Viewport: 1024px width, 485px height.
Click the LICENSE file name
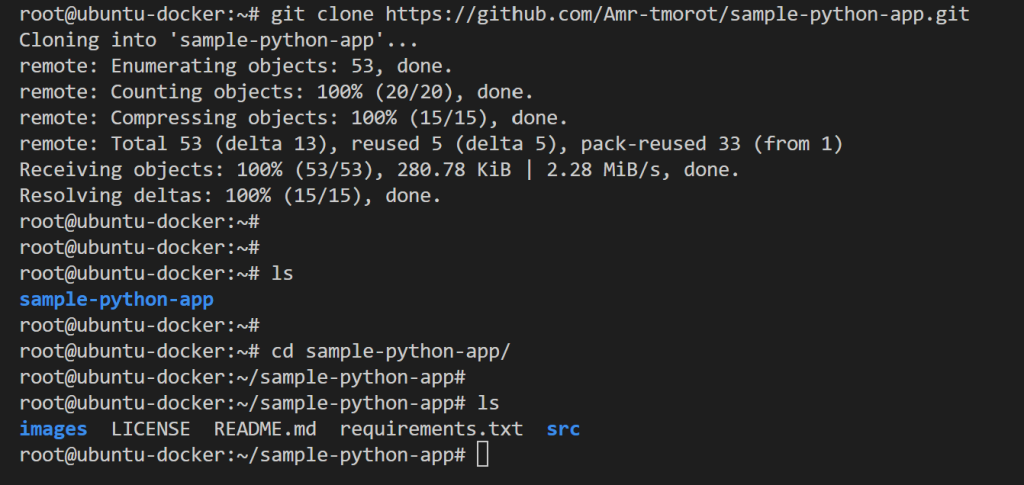pyautogui.click(x=150, y=429)
